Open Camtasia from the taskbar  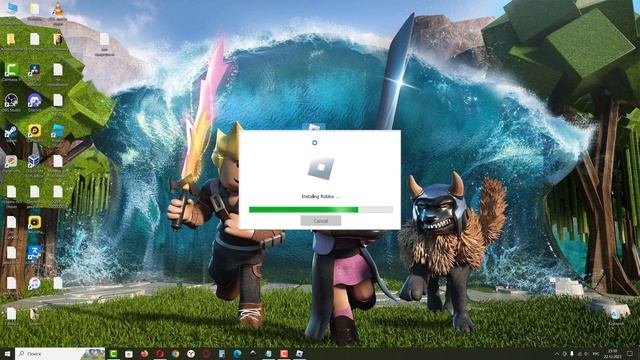click(113, 353)
